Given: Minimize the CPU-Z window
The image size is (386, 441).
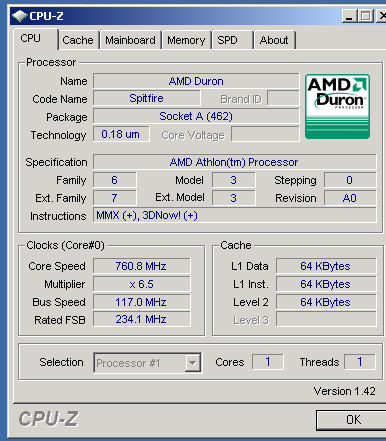Looking at the screenshot, I should (x=349, y=16).
